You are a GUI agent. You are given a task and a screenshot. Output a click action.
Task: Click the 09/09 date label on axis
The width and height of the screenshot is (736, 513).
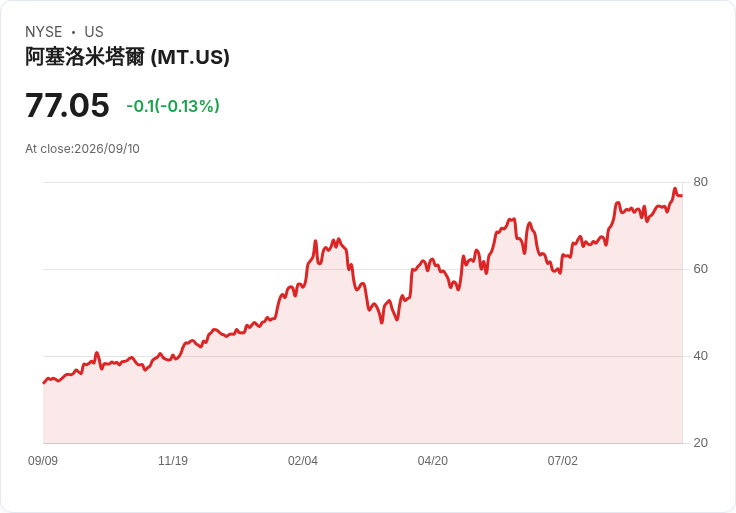[x=43, y=460]
